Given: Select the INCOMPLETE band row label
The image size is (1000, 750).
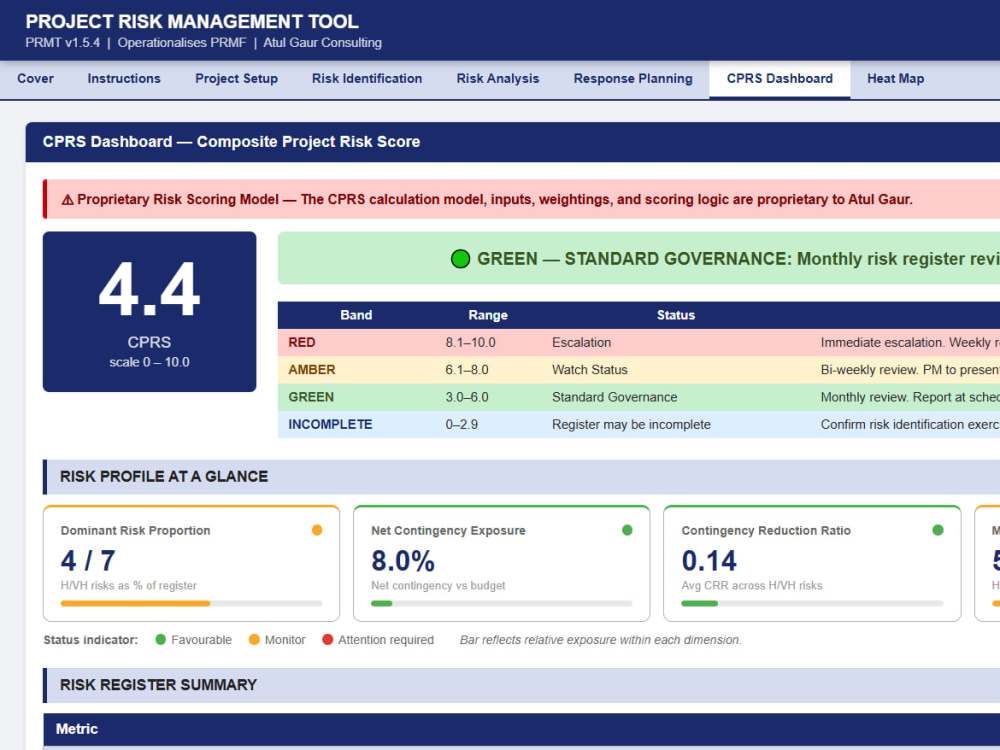Looking at the screenshot, I should click(330, 425).
